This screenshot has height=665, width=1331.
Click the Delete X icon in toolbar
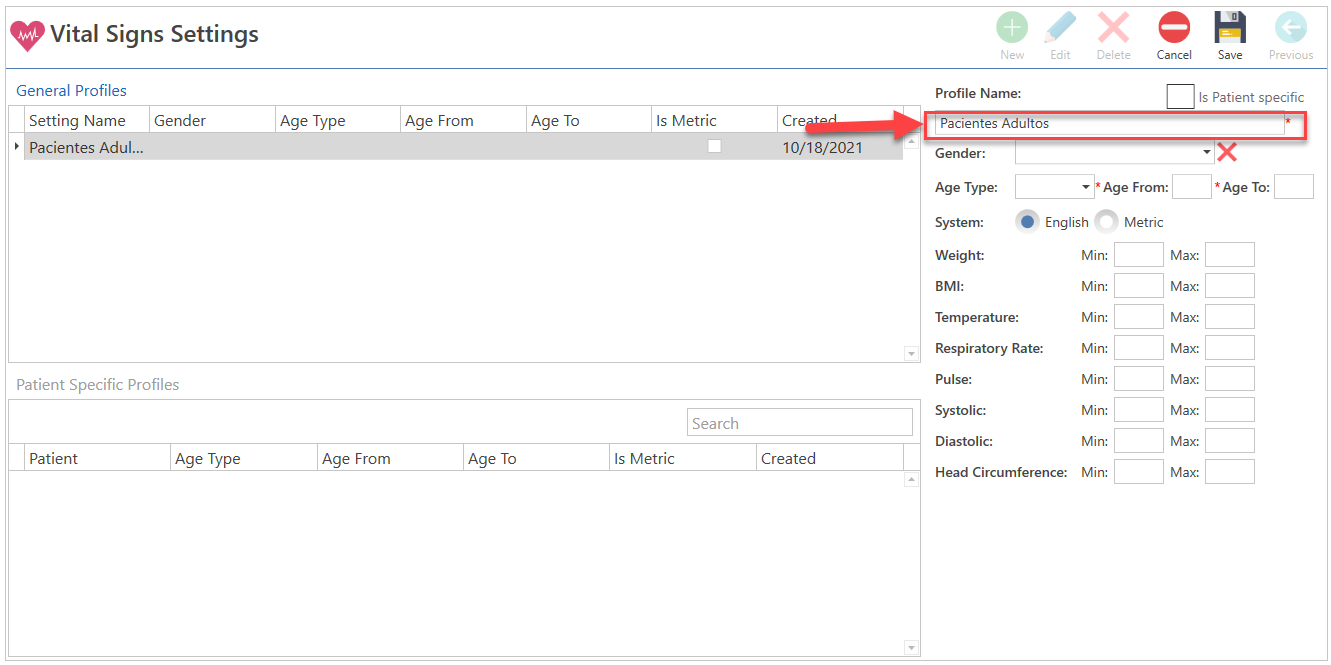click(1113, 28)
